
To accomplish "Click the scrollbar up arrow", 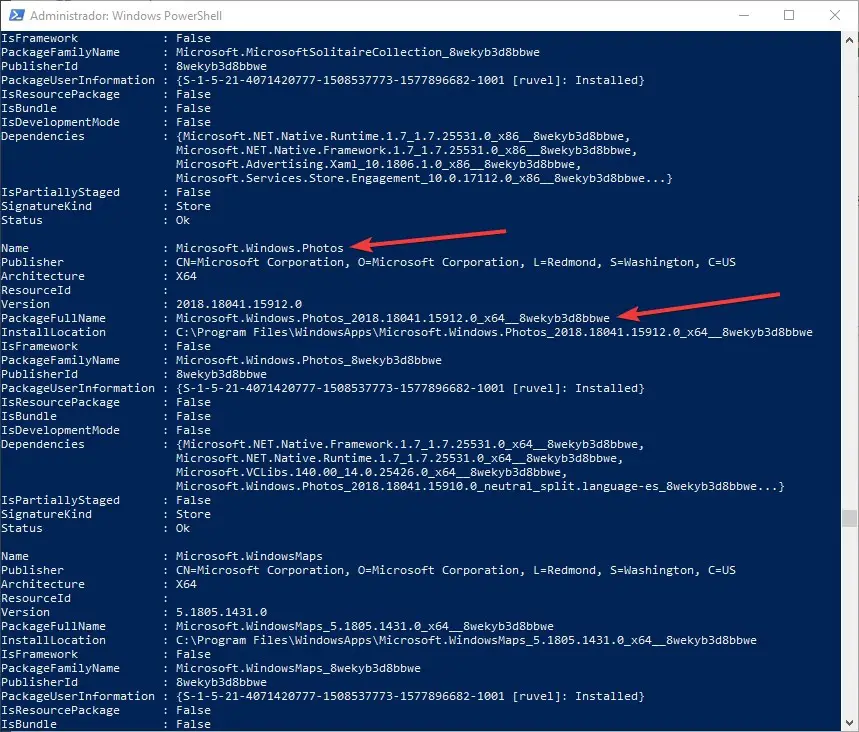I will [849, 40].
